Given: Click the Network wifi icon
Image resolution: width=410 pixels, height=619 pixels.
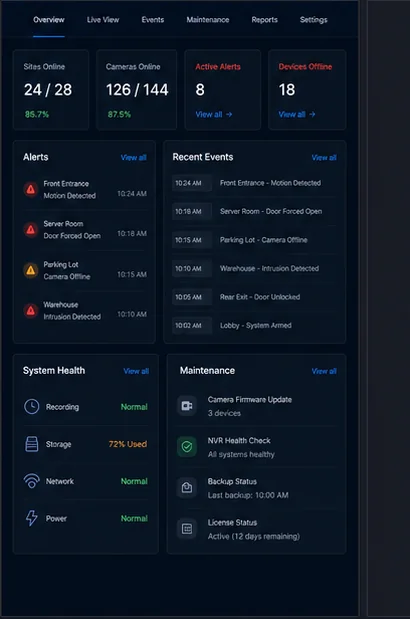Looking at the screenshot, I should tap(32, 481).
